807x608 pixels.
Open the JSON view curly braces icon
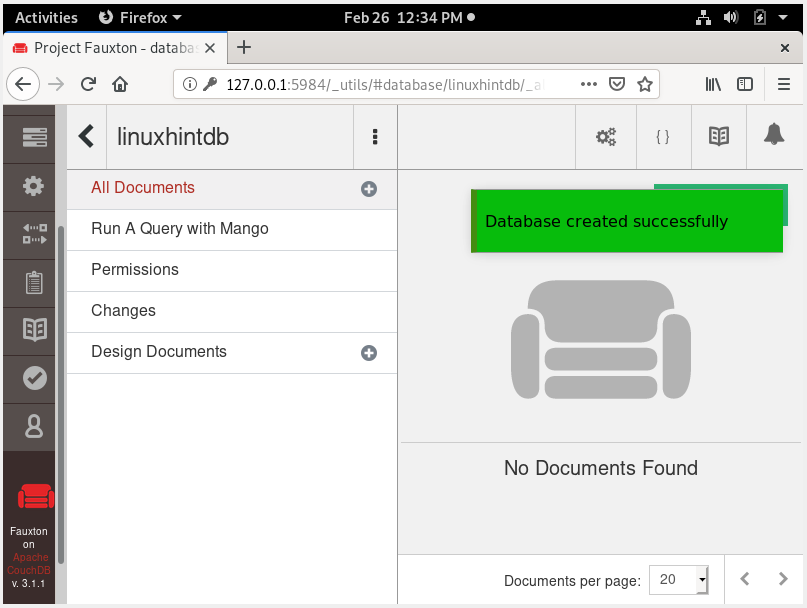(x=662, y=137)
